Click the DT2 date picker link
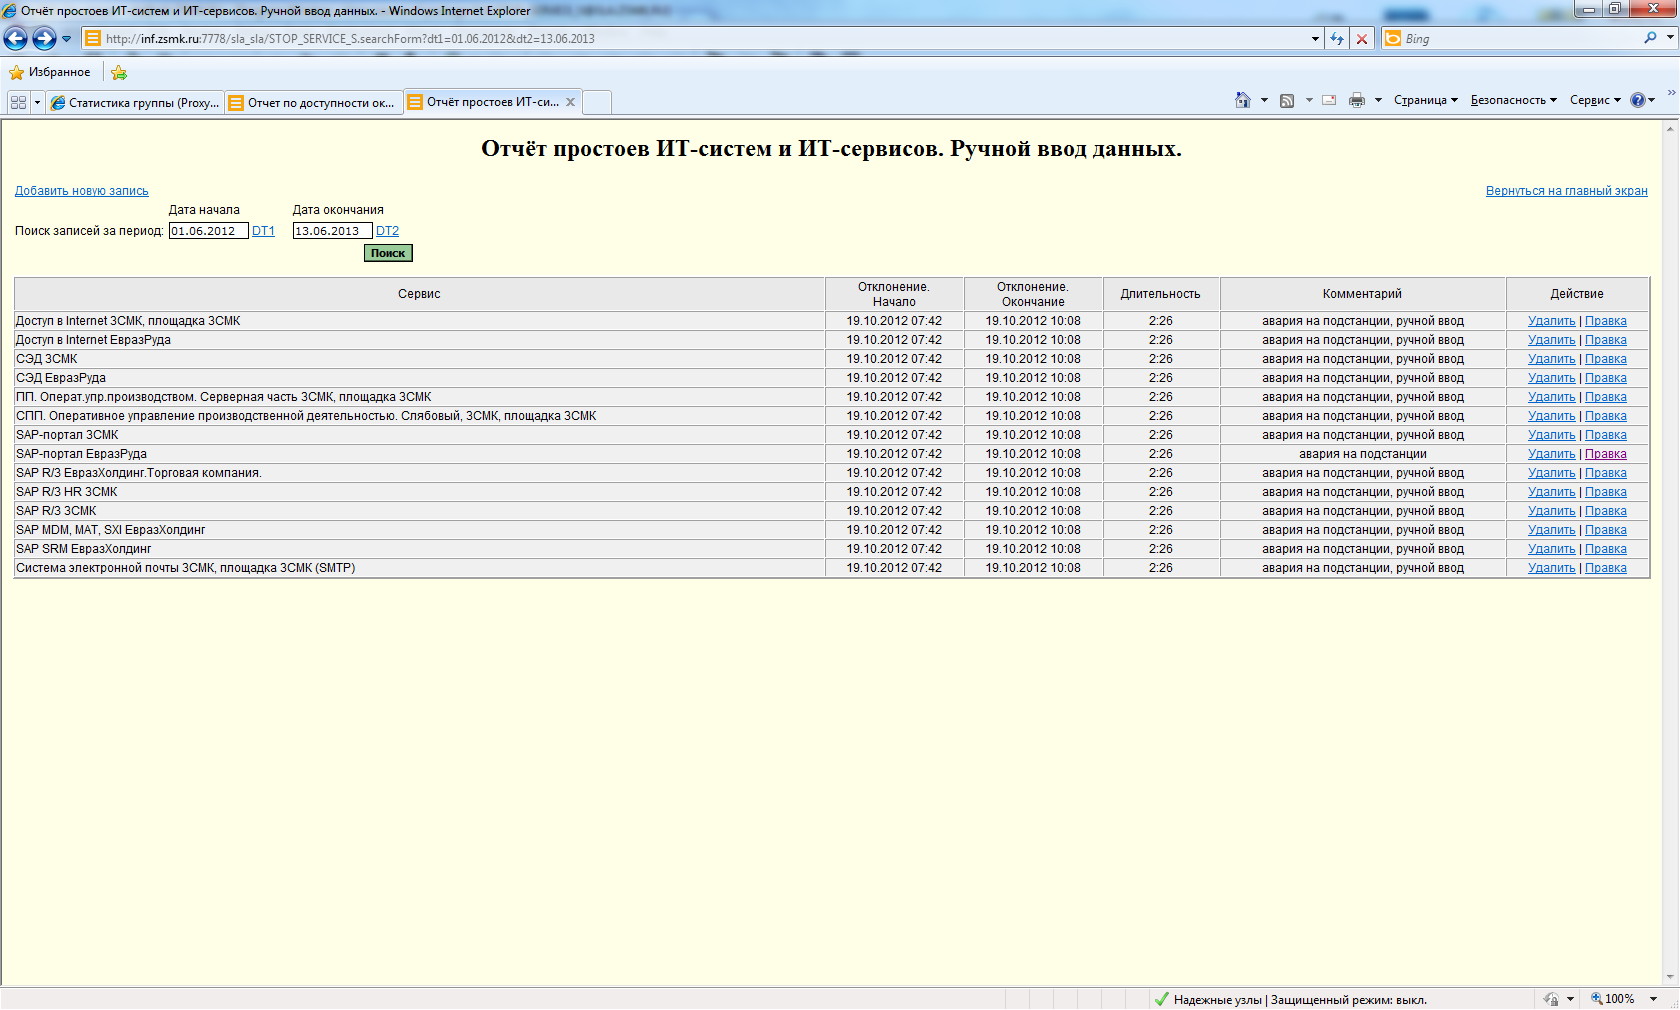 click(387, 231)
